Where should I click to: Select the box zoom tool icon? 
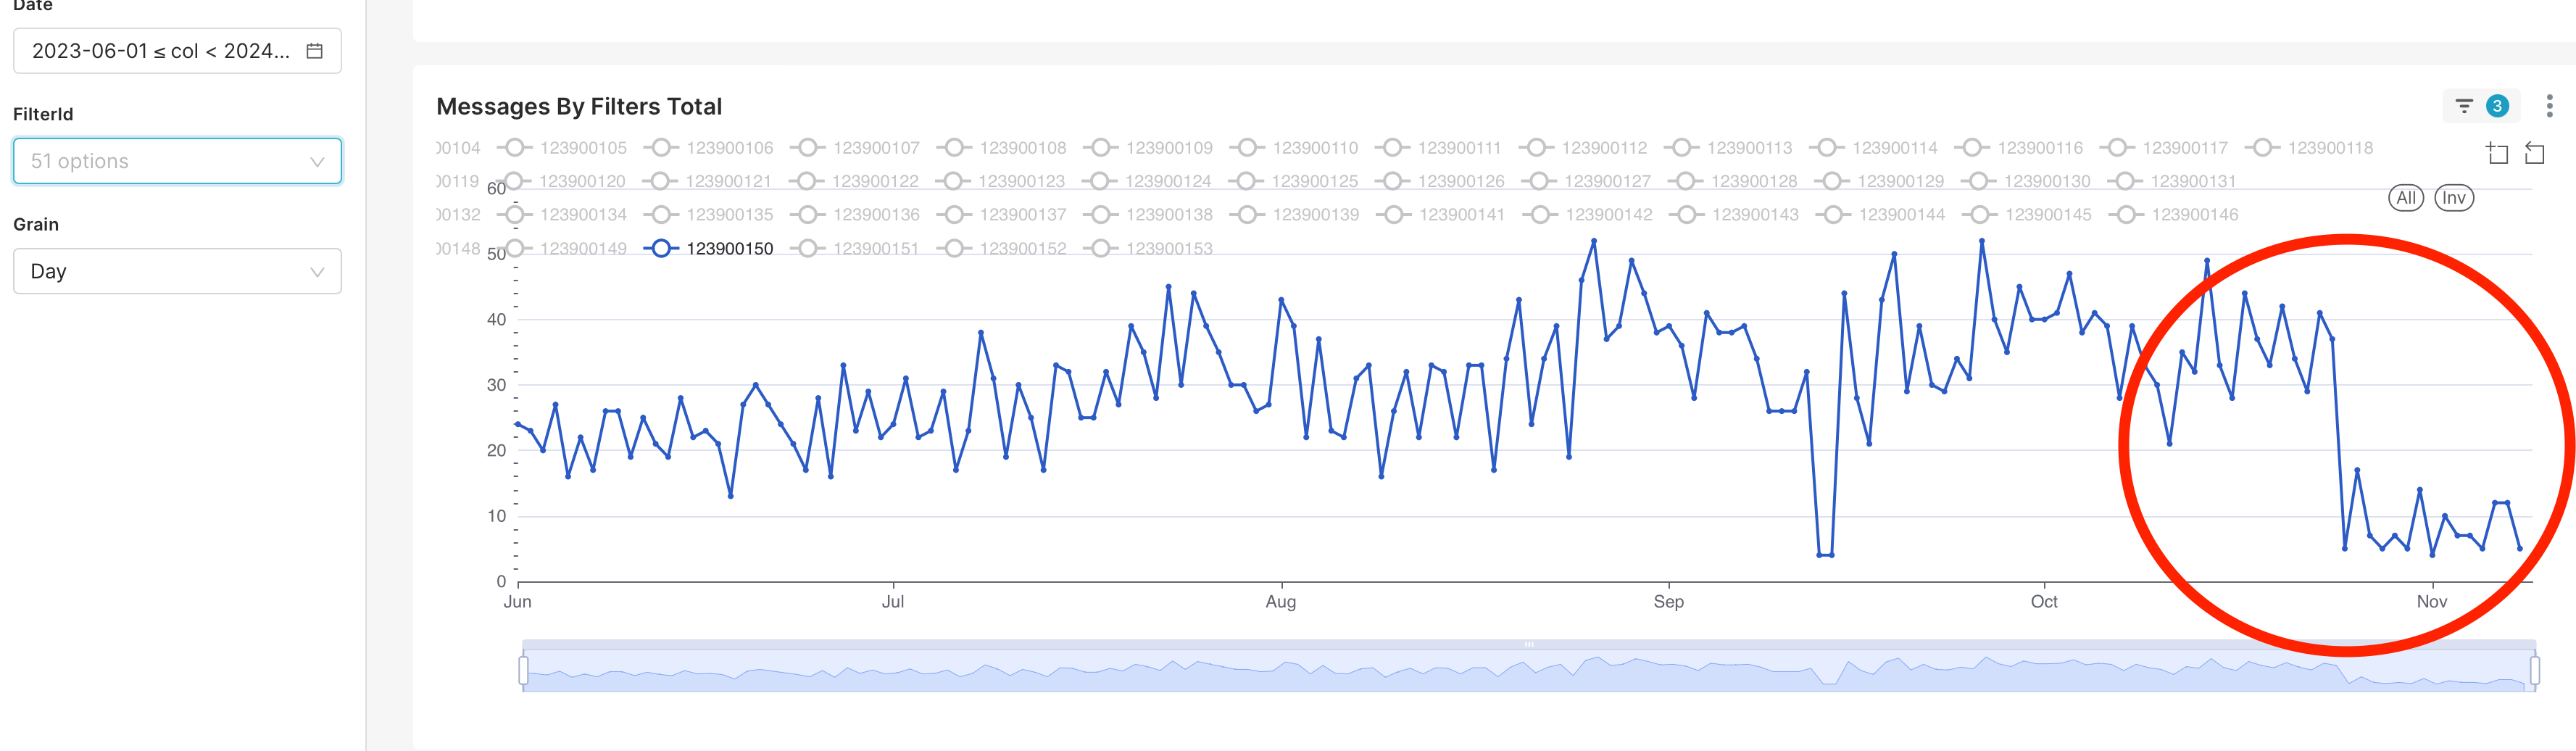pos(2496,152)
